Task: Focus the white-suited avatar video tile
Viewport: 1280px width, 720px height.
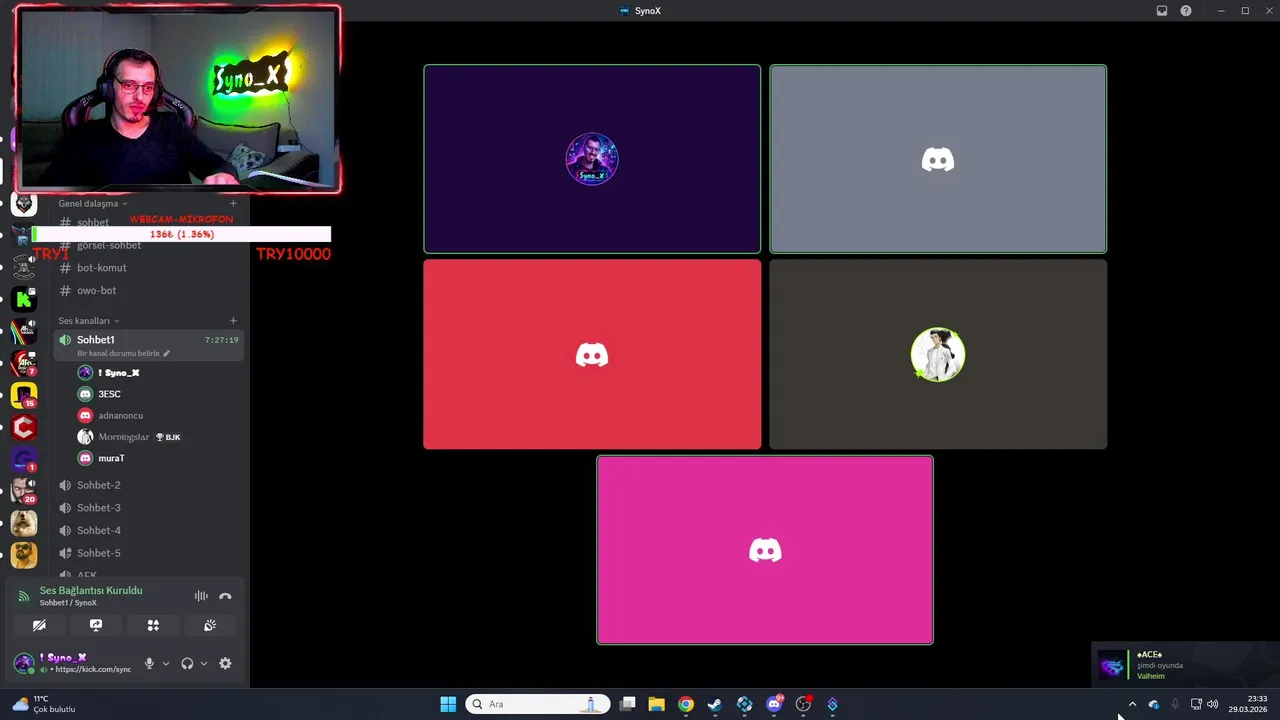Action: tap(938, 354)
